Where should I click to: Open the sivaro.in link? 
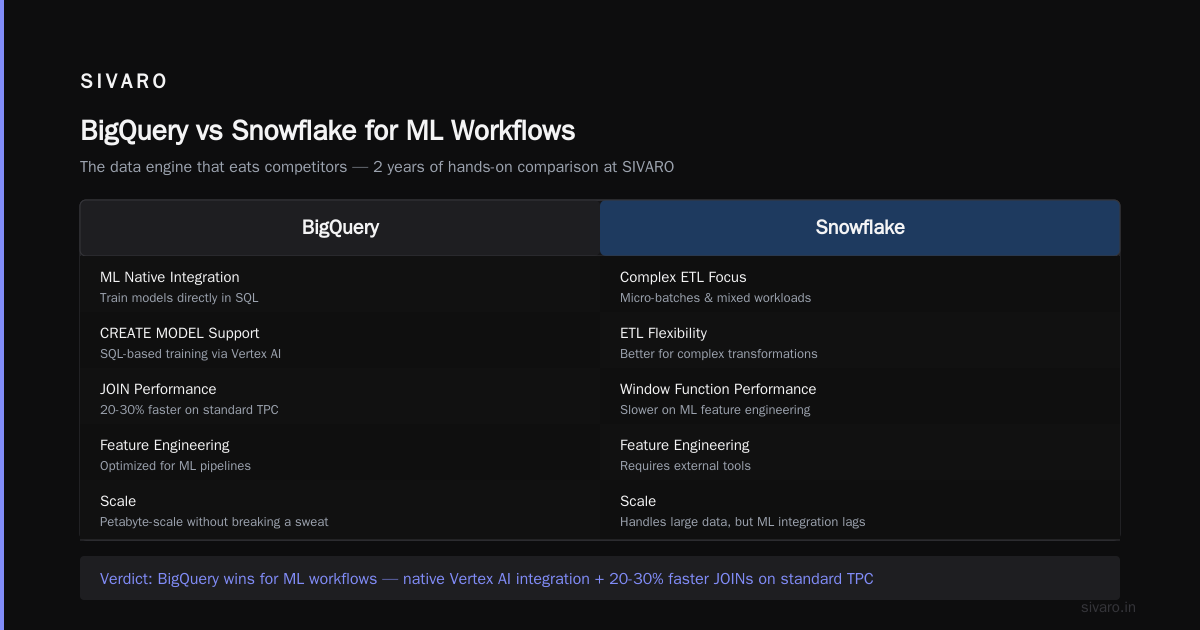pyautogui.click(x=1109, y=607)
